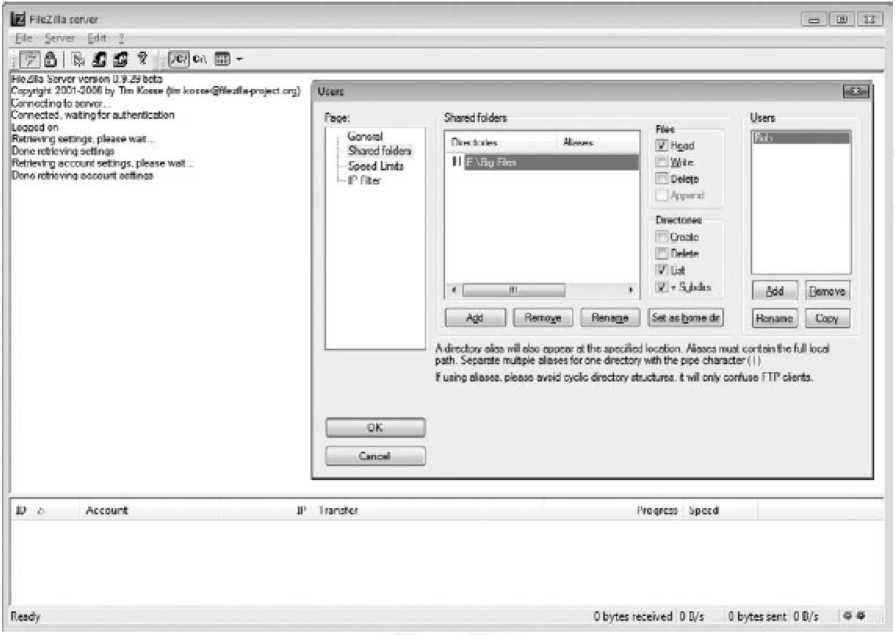Screen dimensions: 895x635
Task: Toggle the Directories List checkbox
Action: tap(662, 270)
